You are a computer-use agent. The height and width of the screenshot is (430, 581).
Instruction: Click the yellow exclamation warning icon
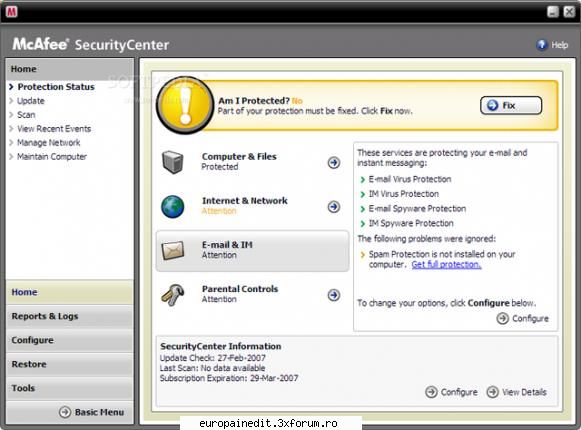185,105
